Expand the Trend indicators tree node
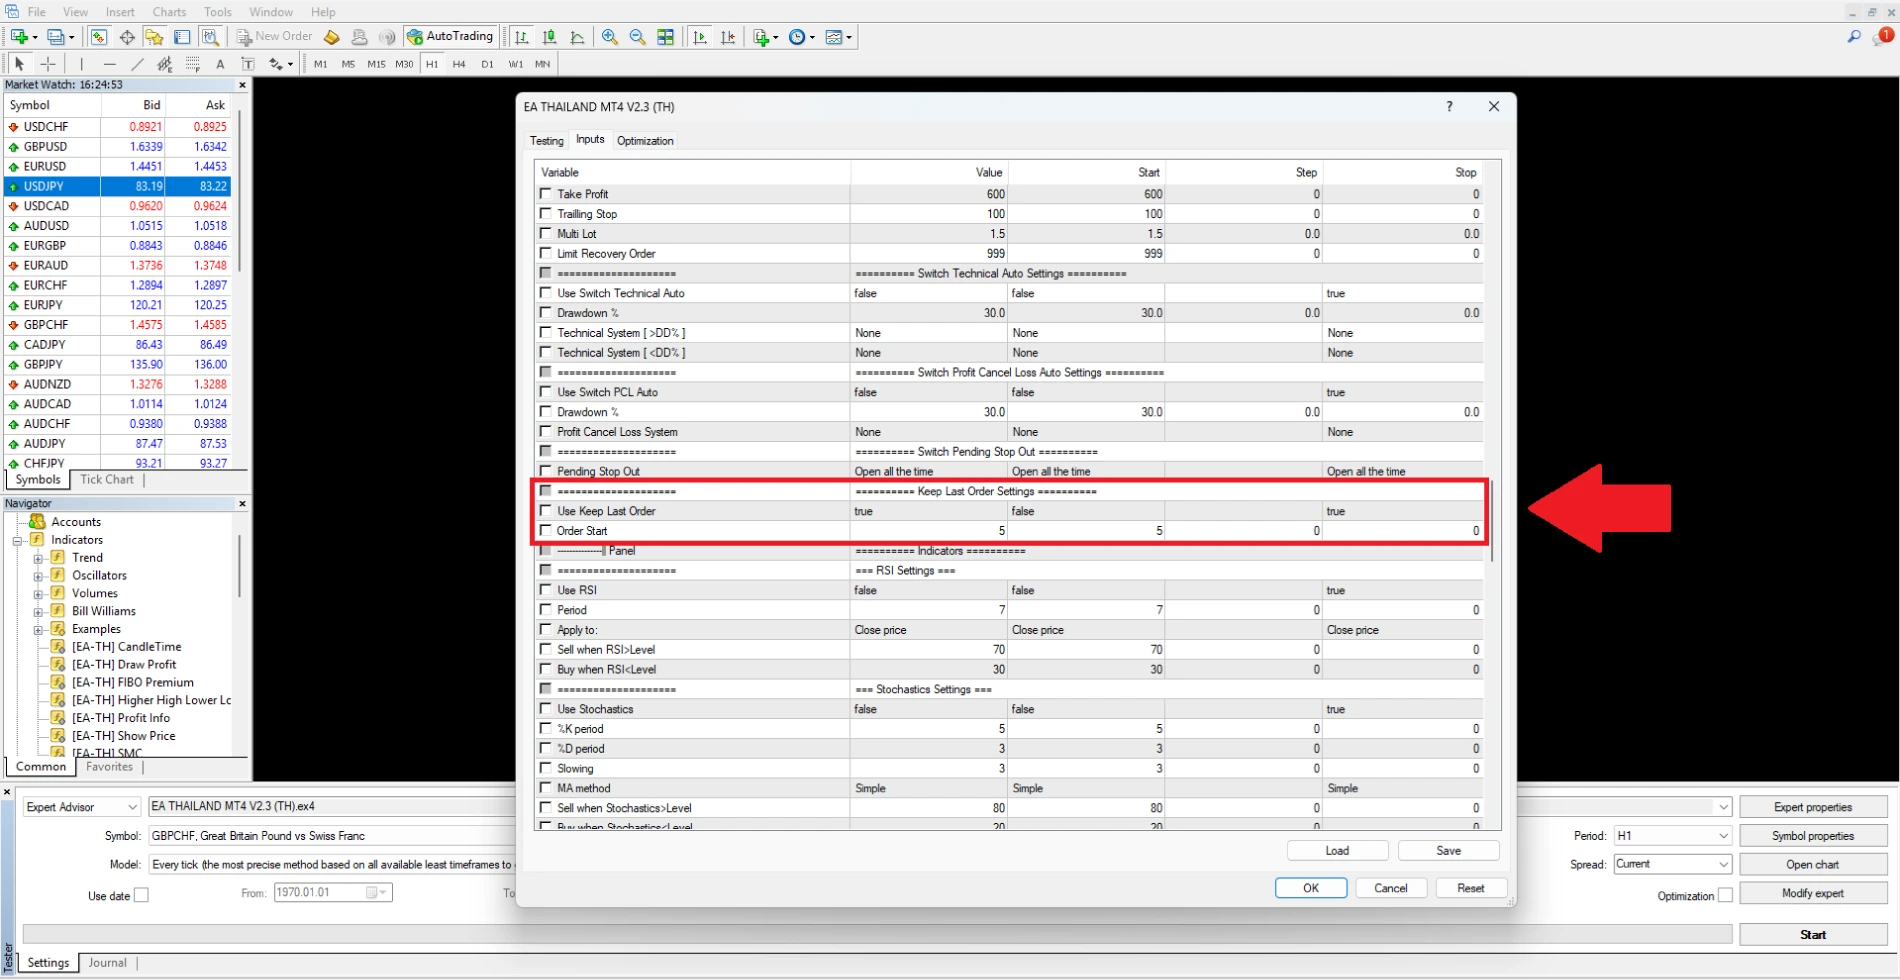The height and width of the screenshot is (980, 1900). point(38,558)
